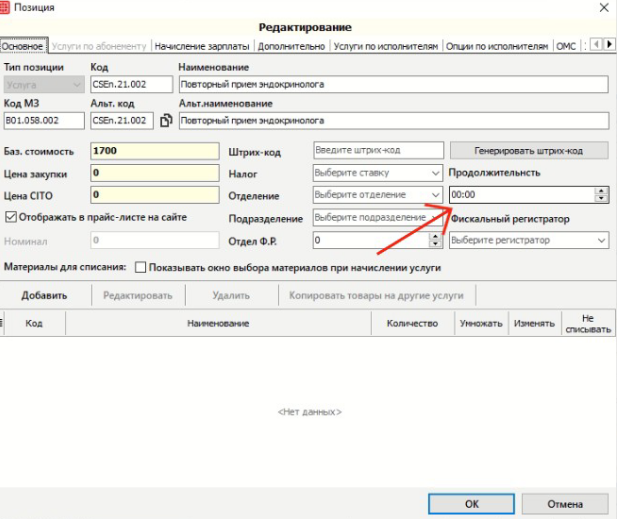Click the Код field with CSEn.21.002
617x519 pixels.
click(x=131, y=85)
